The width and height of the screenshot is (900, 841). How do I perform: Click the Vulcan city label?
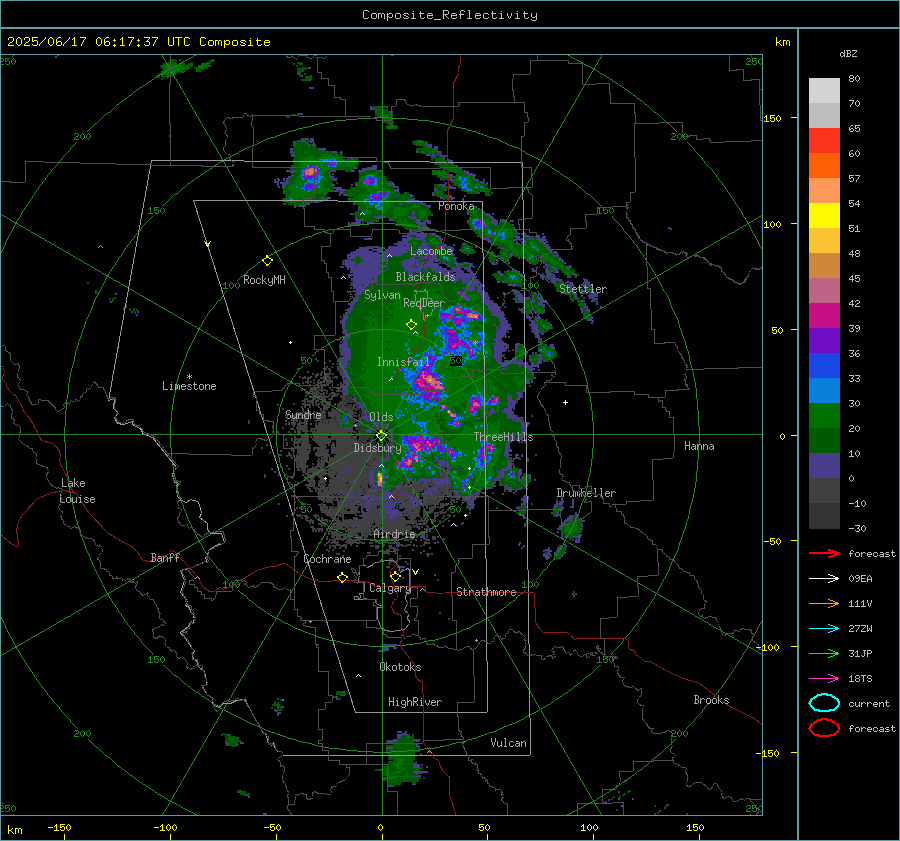point(508,743)
